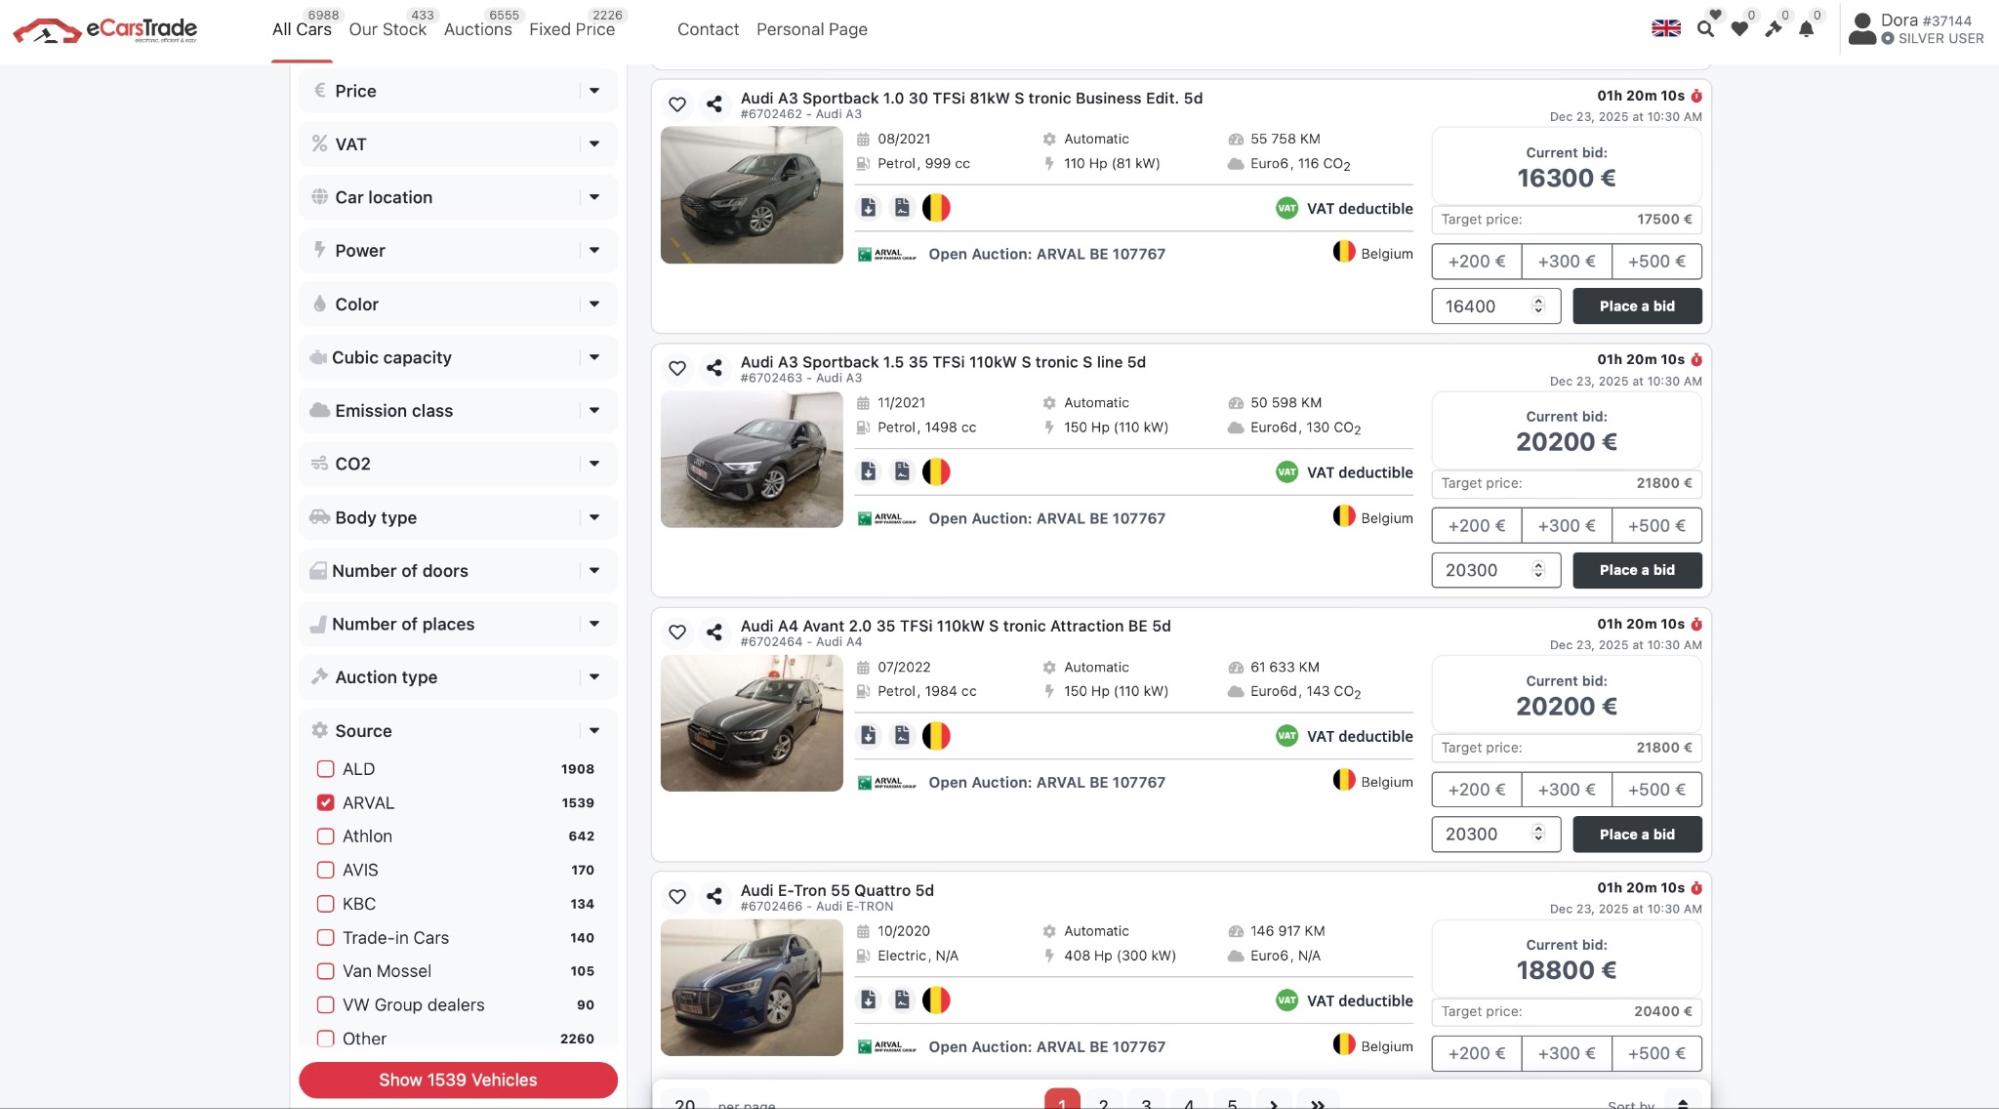Enable the Trade-in Cars source filter
Image resolution: width=1999 pixels, height=1109 pixels.
coord(325,938)
